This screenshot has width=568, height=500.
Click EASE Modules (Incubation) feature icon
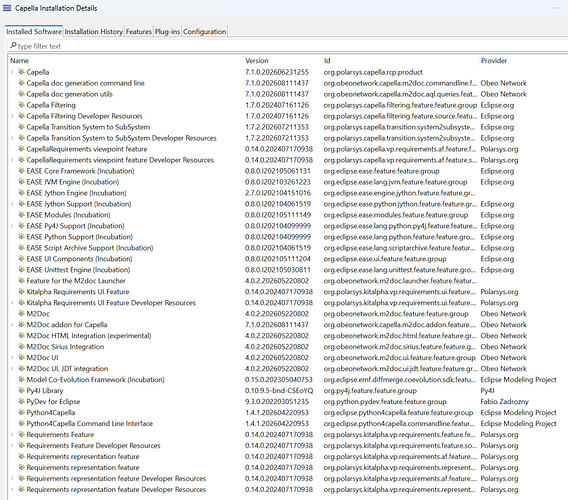[21, 214]
